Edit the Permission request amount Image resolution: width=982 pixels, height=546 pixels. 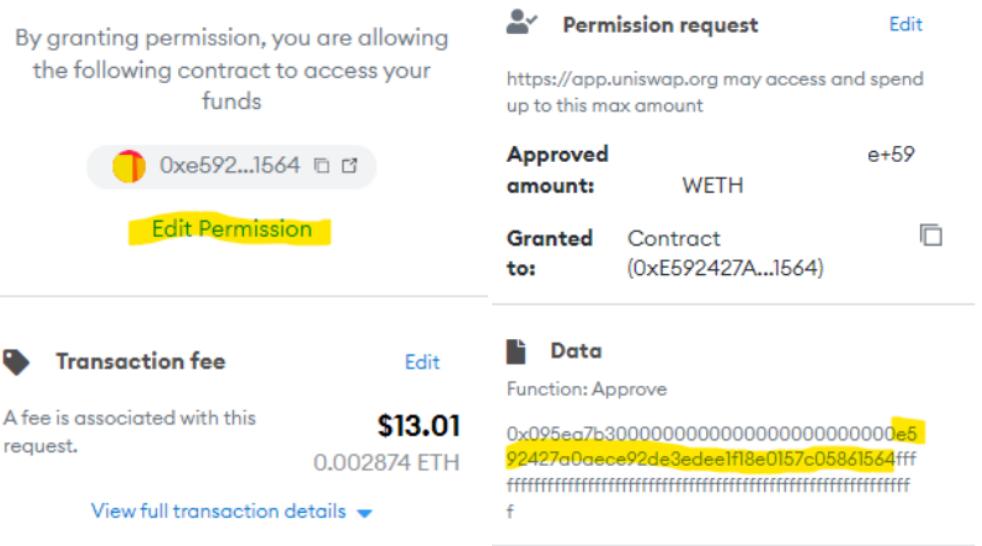tap(905, 25)
